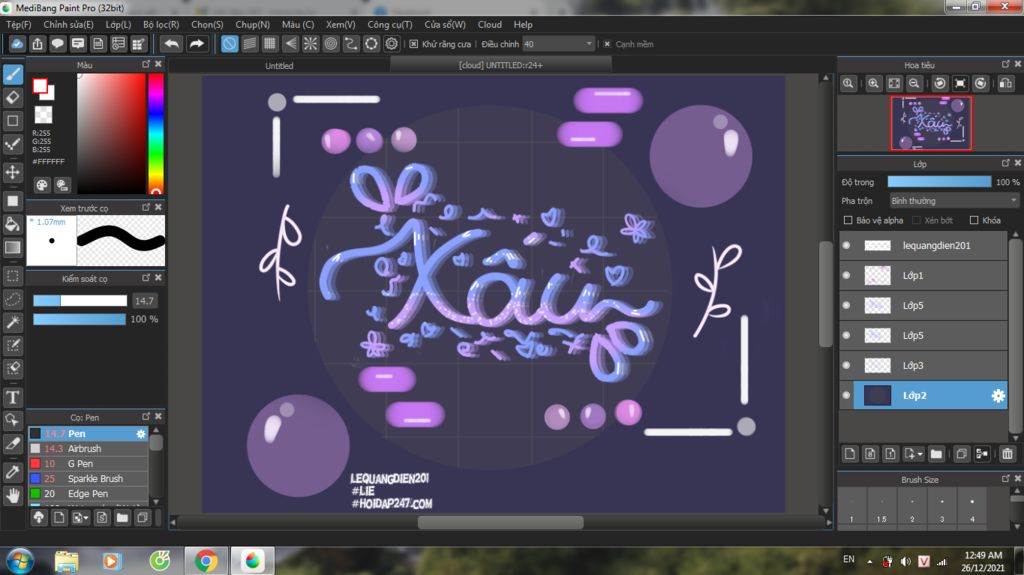
Task: Turn off snap guide icon
Action: (229, 44)
